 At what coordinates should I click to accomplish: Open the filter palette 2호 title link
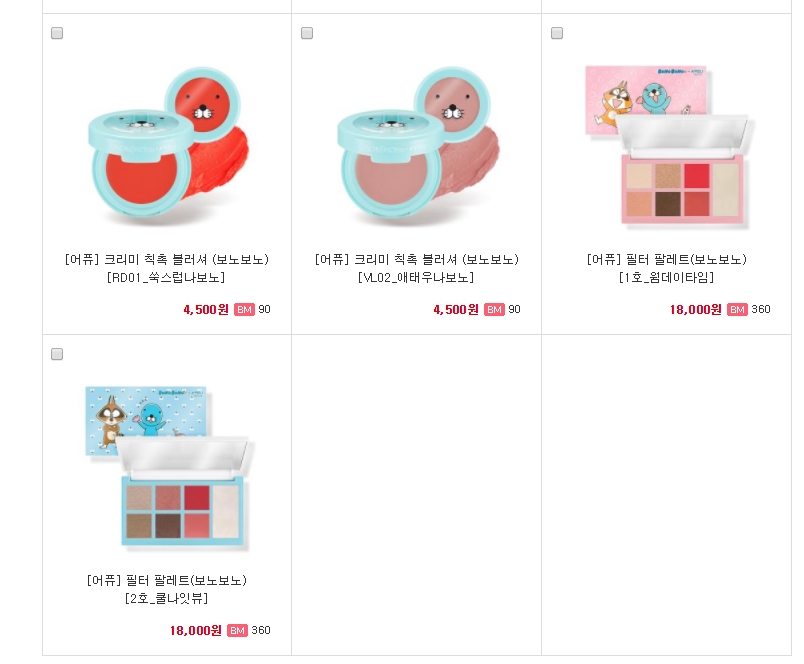coord(167,589)
